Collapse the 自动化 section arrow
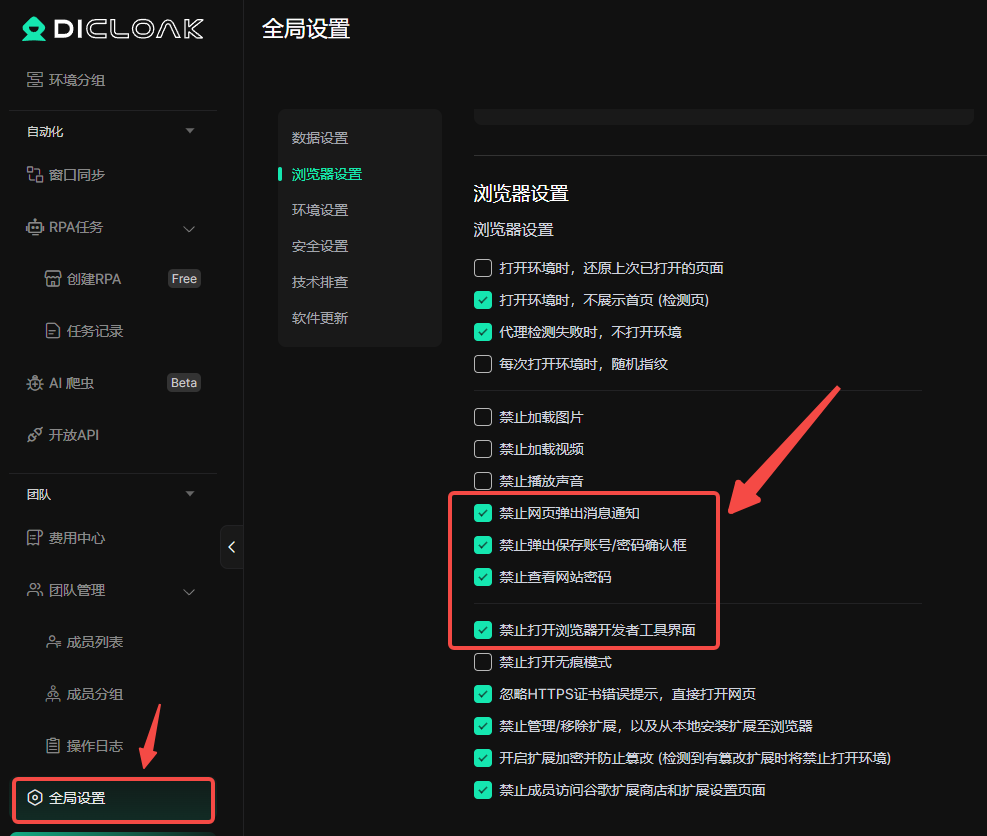Screen dimensions: 987x836 (190, 131)
